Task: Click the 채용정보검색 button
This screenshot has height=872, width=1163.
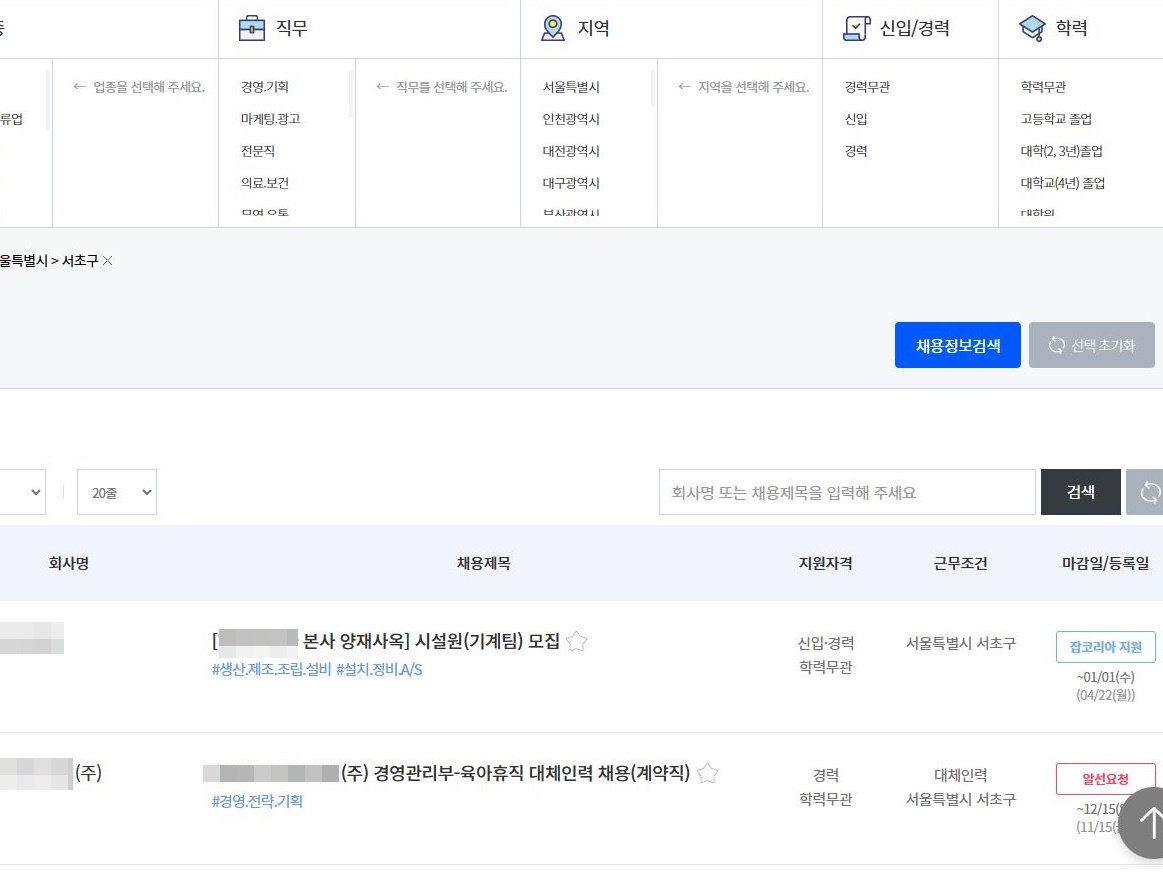Action: tap(958, 345)
